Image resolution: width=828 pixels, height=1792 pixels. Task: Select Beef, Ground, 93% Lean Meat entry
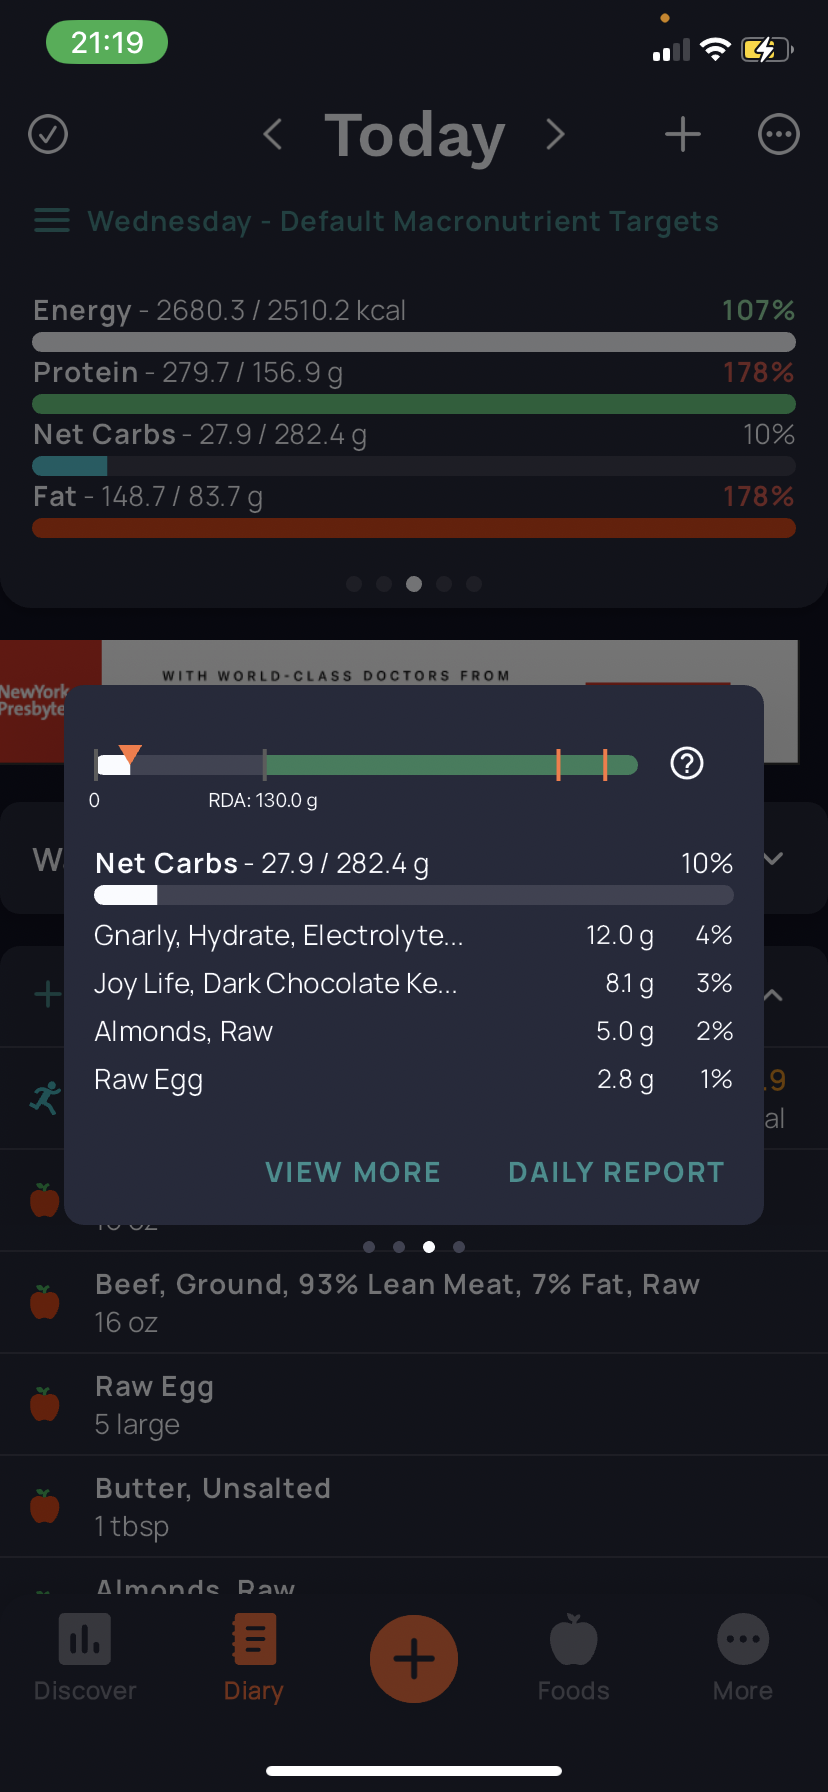(397, 1302)
